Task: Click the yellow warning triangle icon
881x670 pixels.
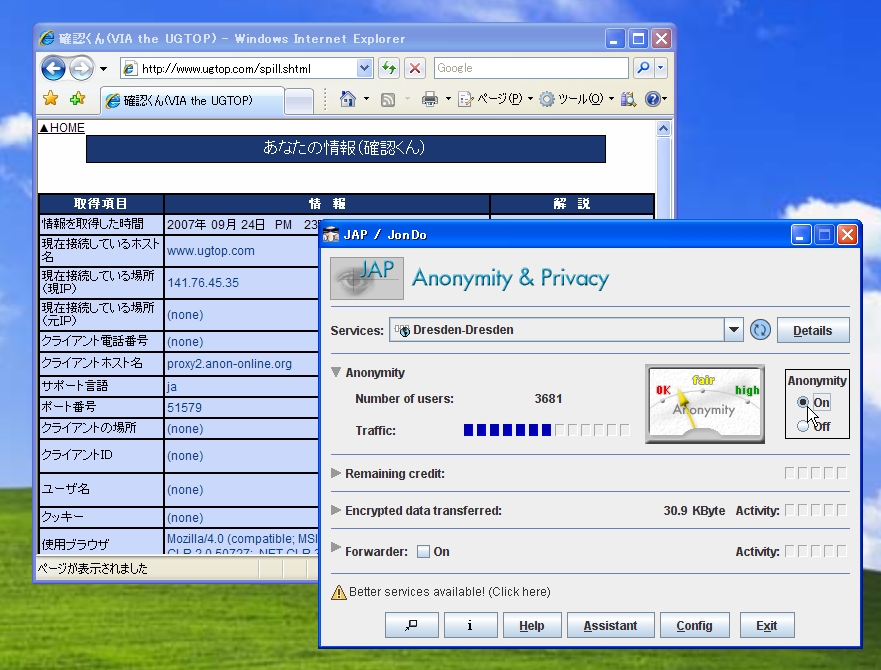Action: click(x=339, y=592)
